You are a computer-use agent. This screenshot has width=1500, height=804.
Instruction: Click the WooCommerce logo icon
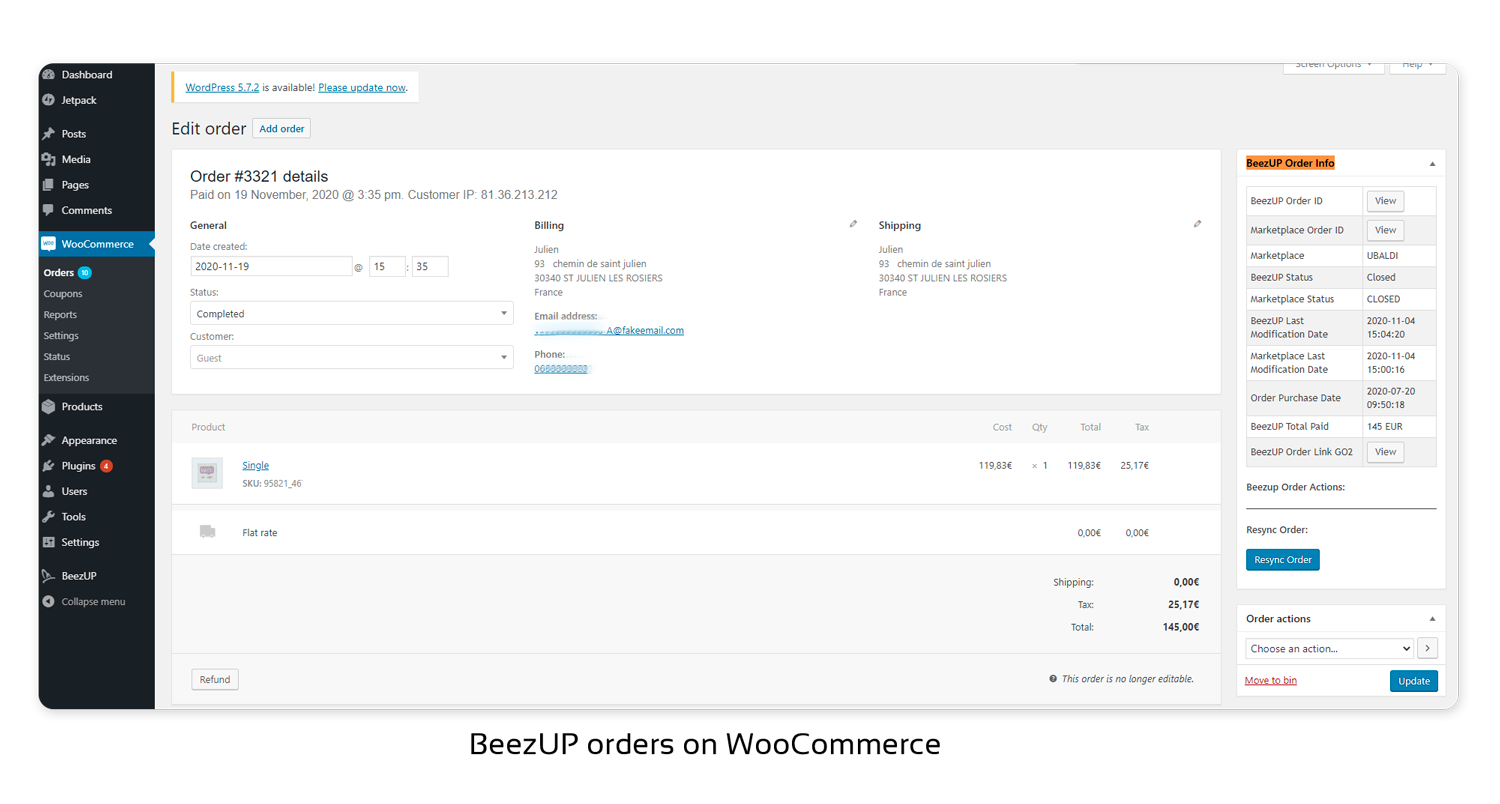pyautogui.click(x=48, y=244)
